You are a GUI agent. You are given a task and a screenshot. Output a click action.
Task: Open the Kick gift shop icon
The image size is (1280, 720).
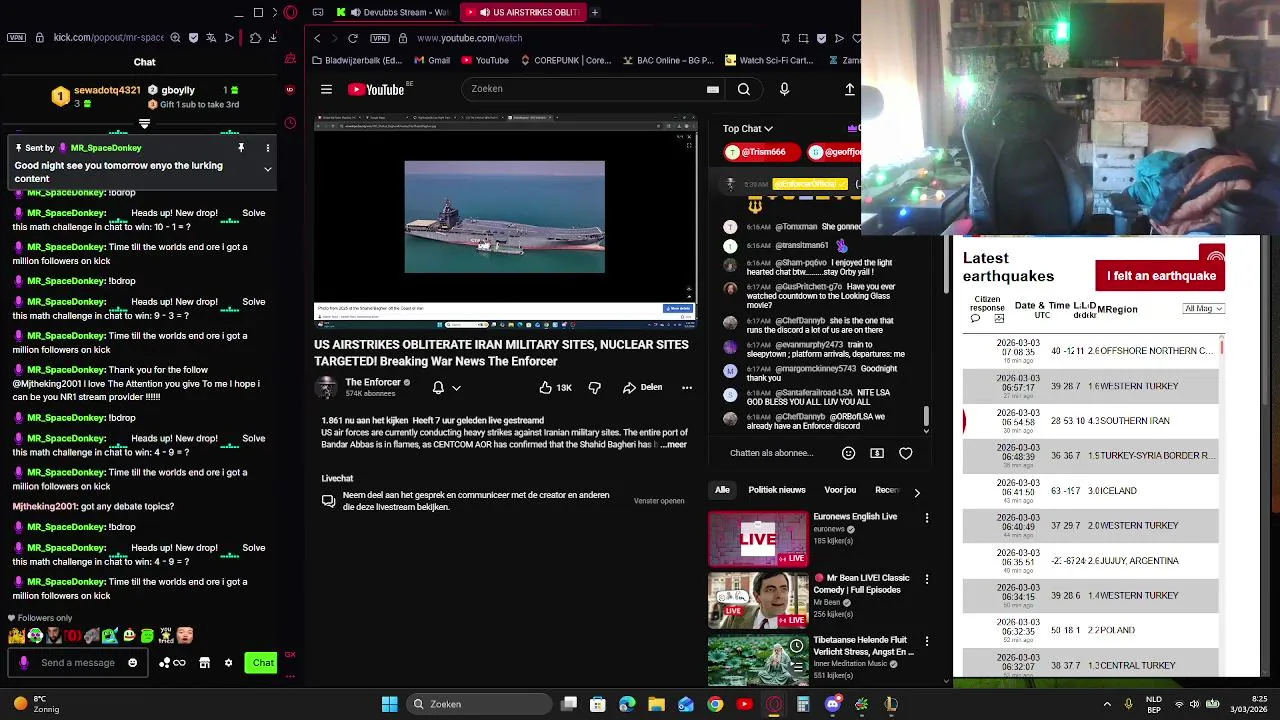[204, 662]
